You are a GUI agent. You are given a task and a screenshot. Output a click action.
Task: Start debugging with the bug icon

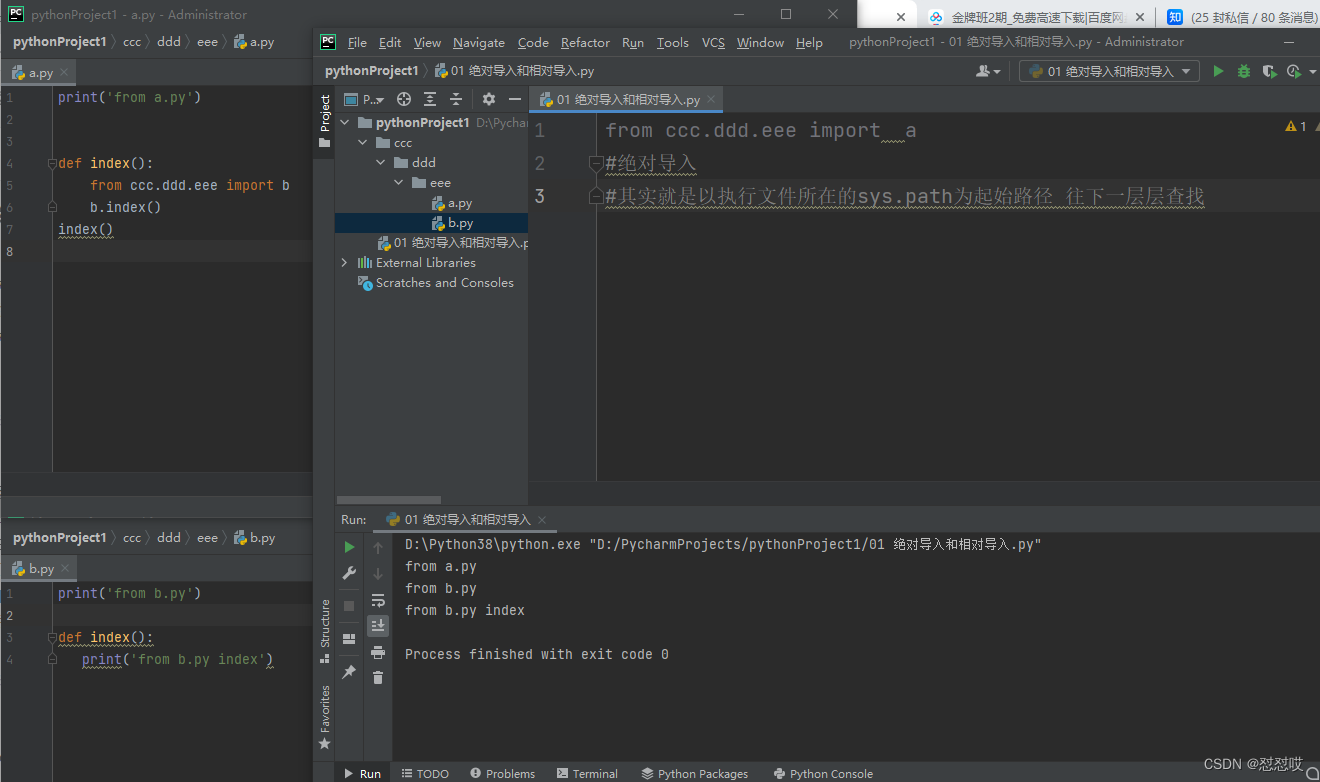[1244, 71]
